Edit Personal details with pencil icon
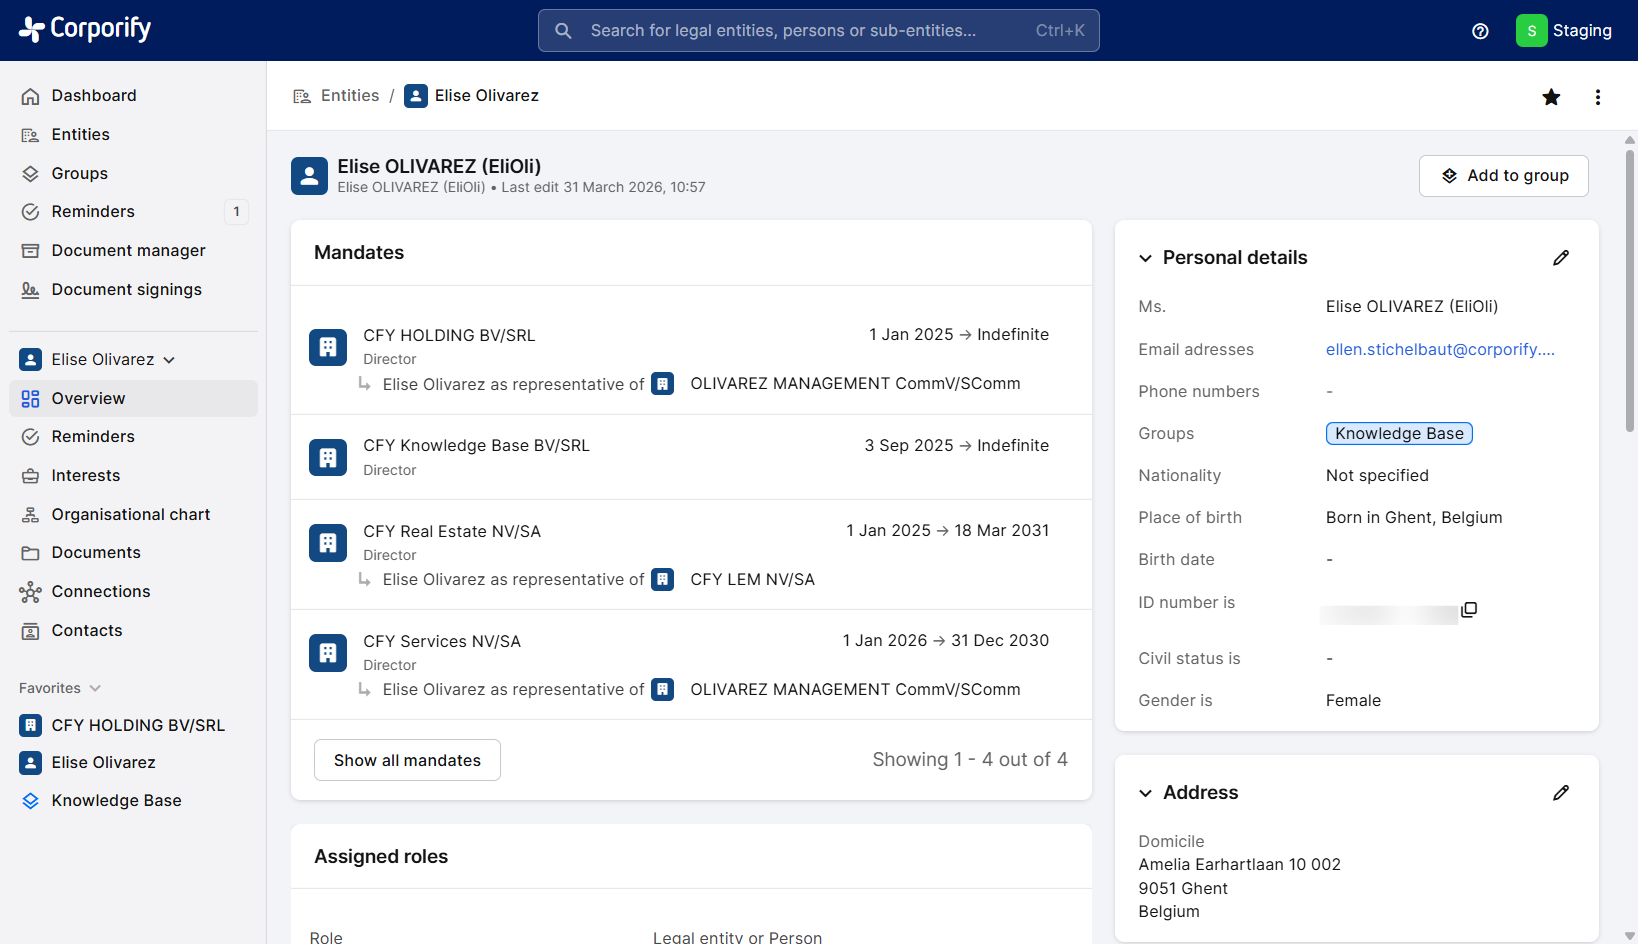This screenshot has width=1638, height=944. point(1561,258)
